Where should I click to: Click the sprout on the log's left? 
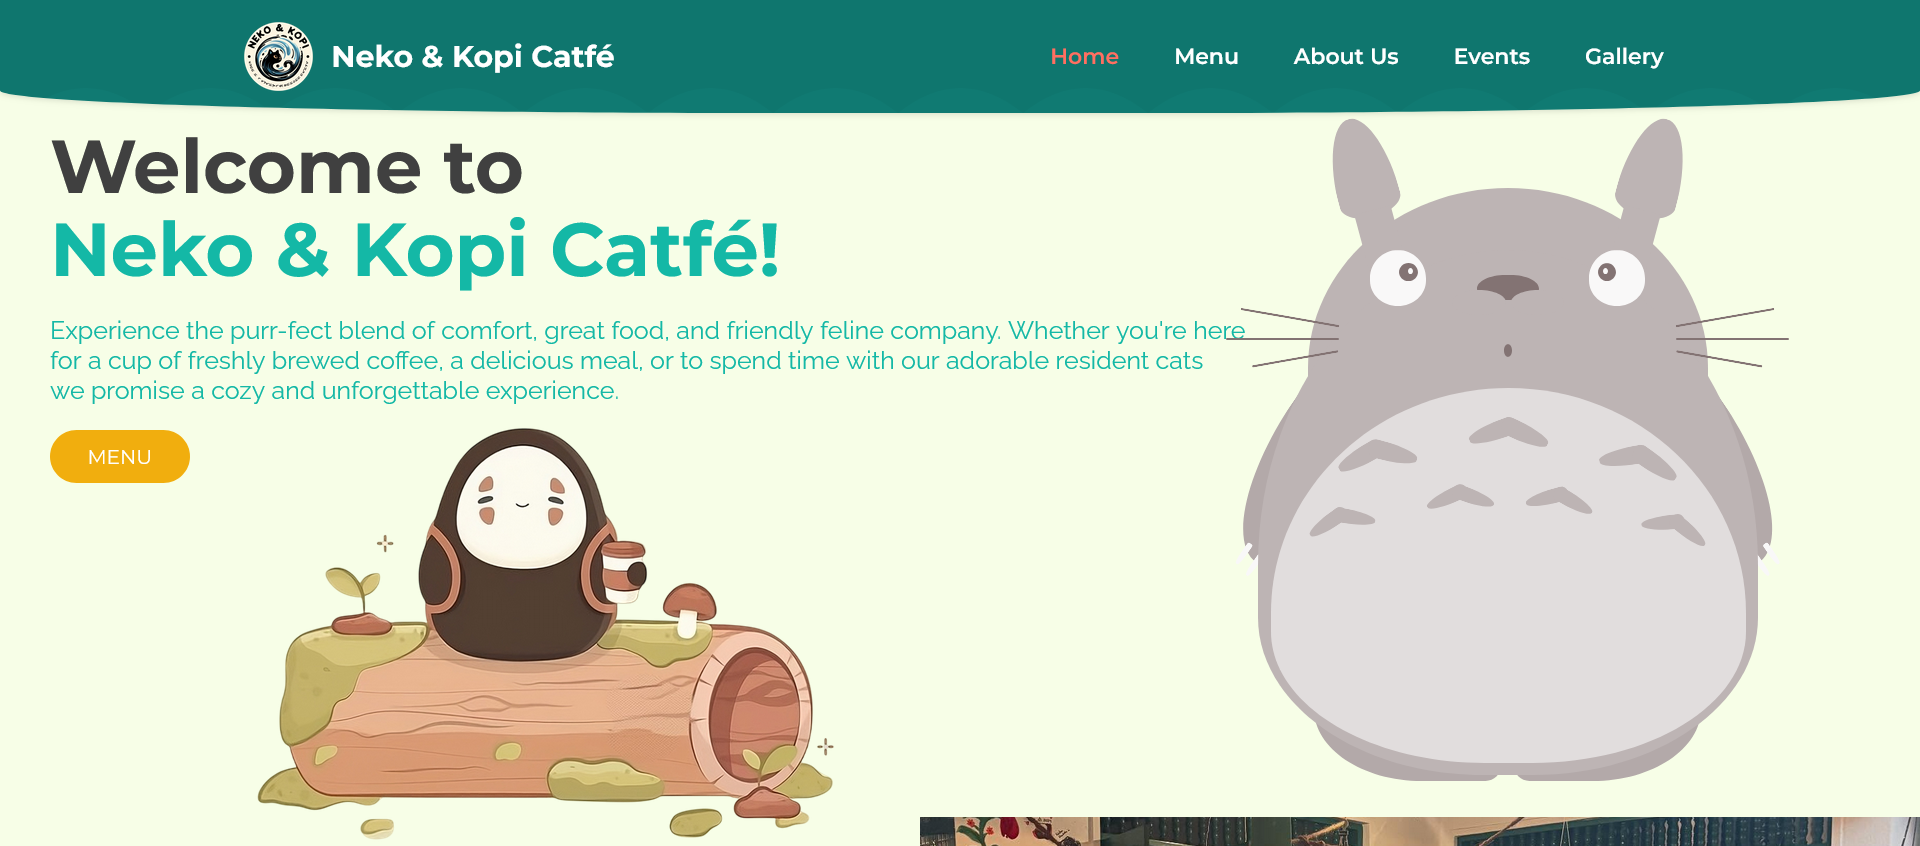coord(357,601)
